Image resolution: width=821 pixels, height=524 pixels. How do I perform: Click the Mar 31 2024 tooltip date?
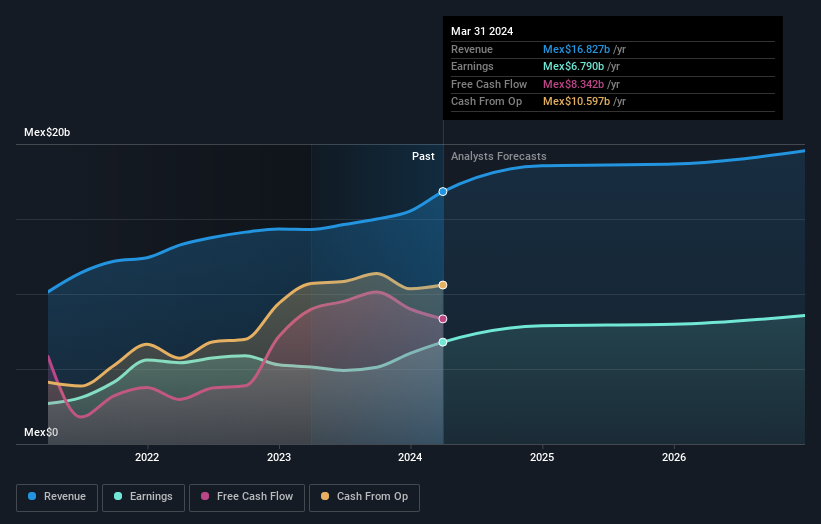(x=482, y=31)
